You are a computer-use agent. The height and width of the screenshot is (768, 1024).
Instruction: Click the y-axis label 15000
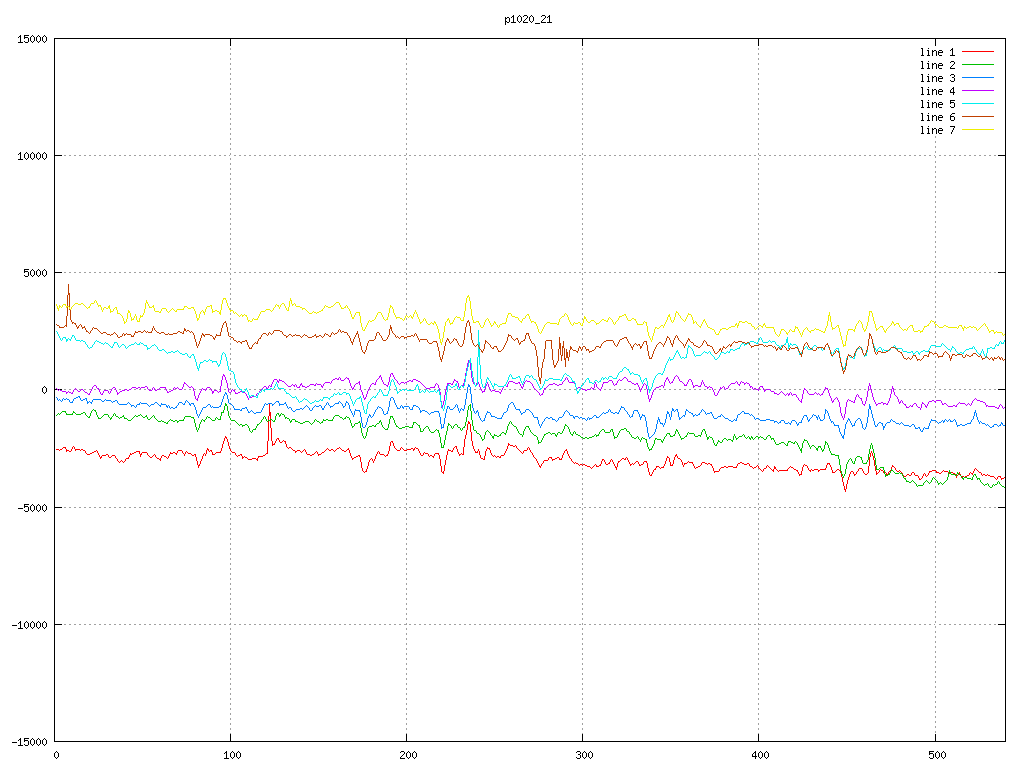(33, 39)
